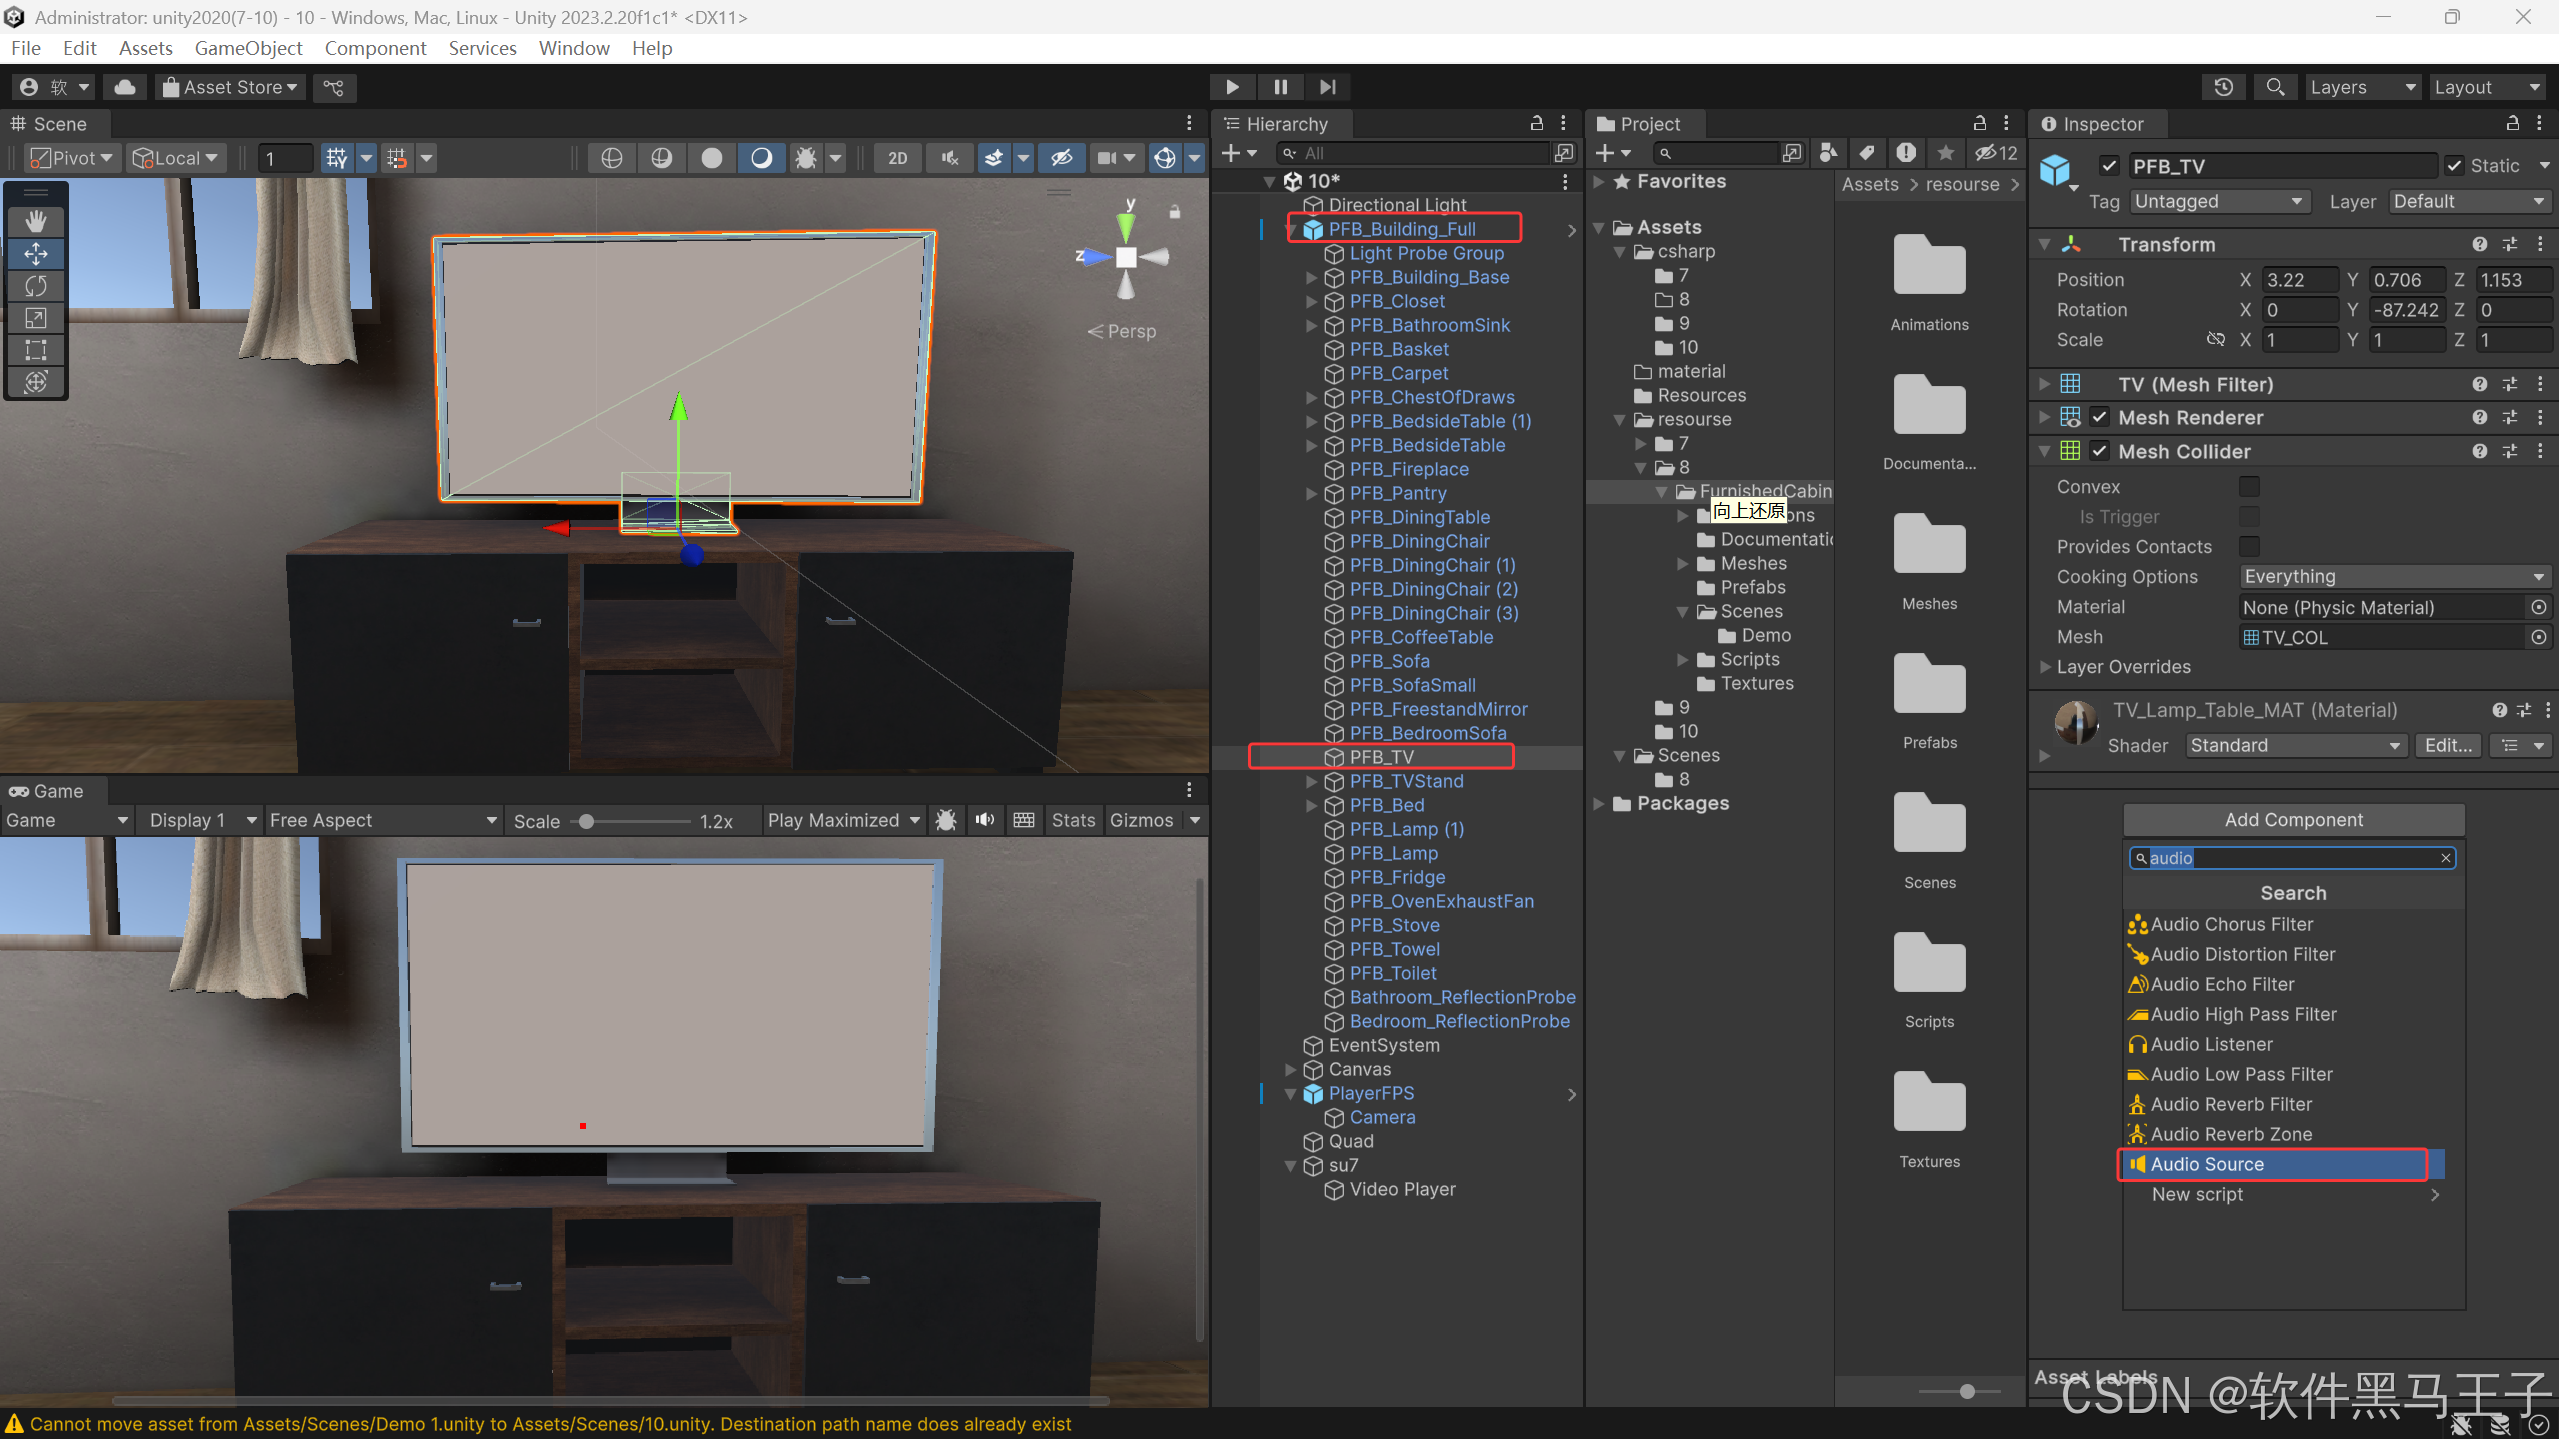Adjust the Game view Scale slider
Image resolution: width=2559 pixels, height=1439 pixels.
(x=587, y=821)
